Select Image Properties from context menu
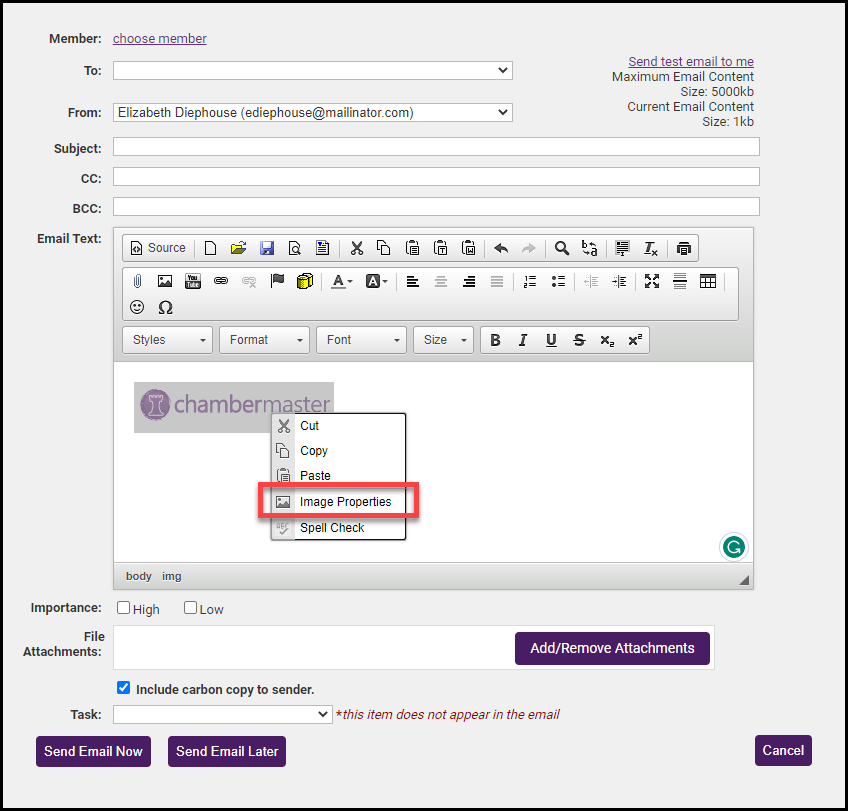Viewport: 848px width, 811px height. 345,502
